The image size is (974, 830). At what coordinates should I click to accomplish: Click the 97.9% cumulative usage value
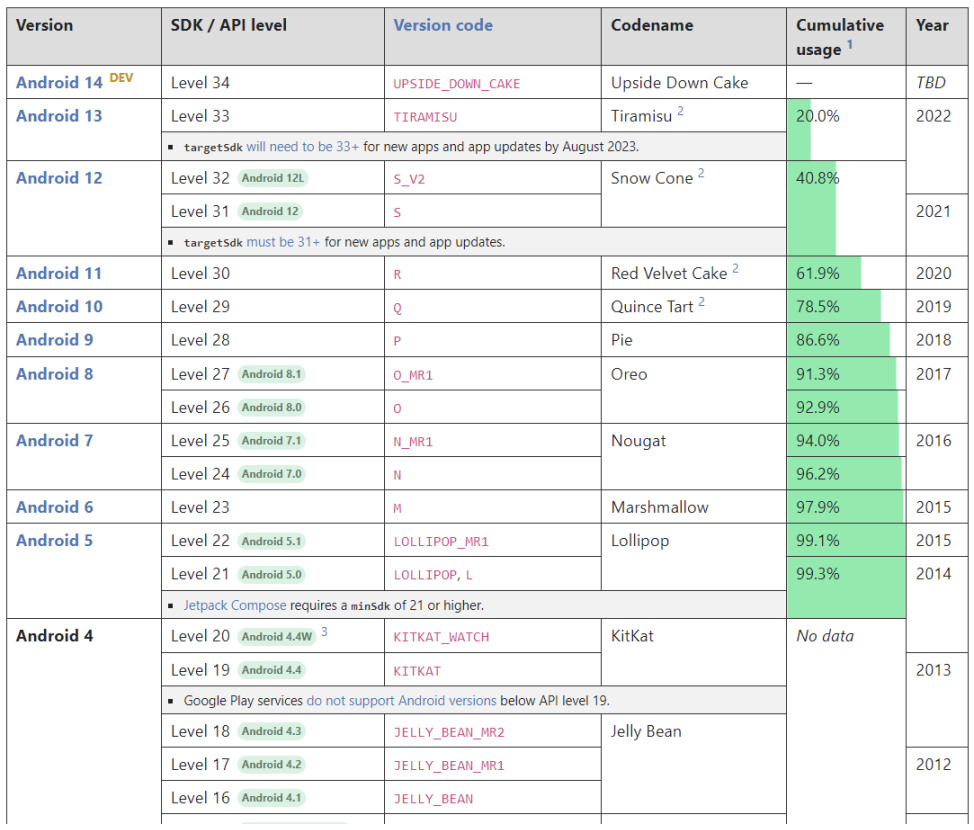[x=817, y=508]
